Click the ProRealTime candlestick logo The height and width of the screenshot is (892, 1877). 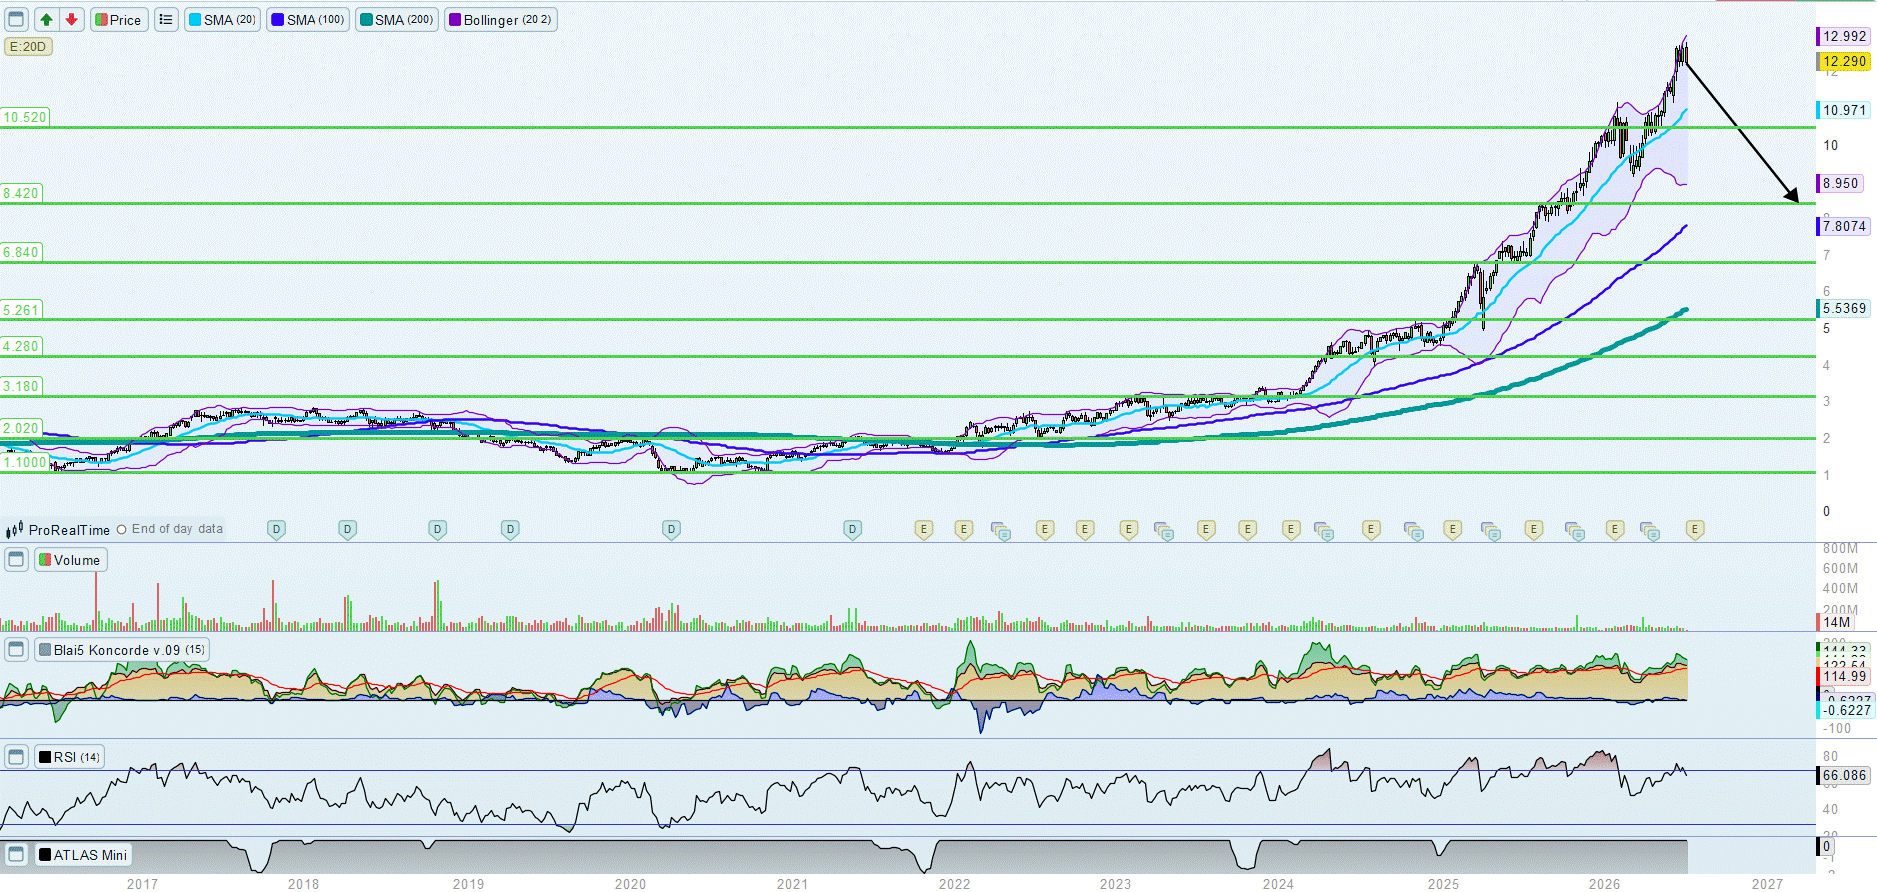tap(14, 530)
